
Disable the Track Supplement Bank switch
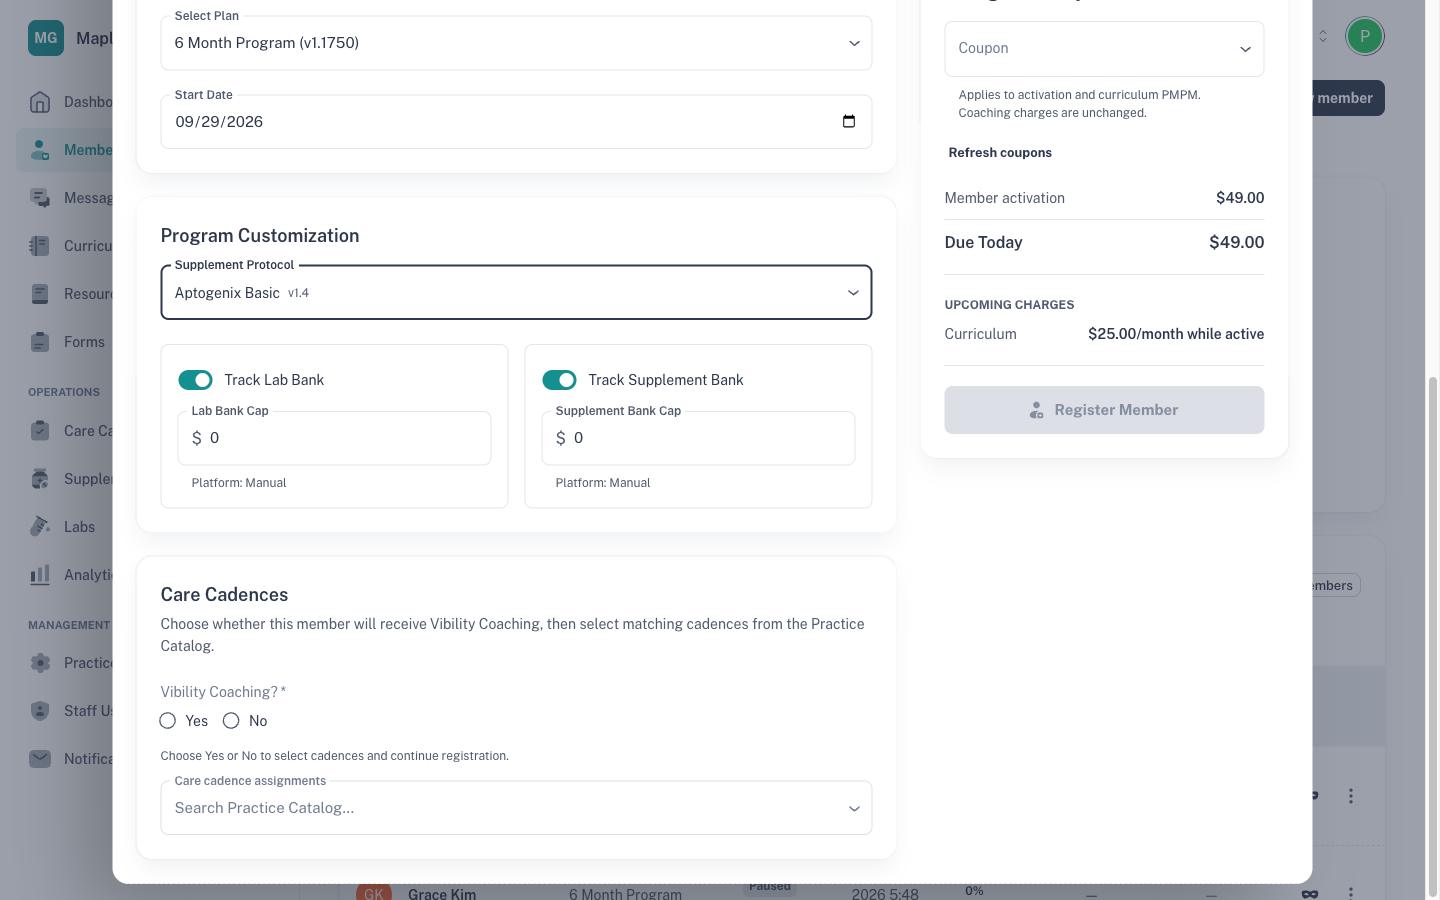click(x=560, y=380)
